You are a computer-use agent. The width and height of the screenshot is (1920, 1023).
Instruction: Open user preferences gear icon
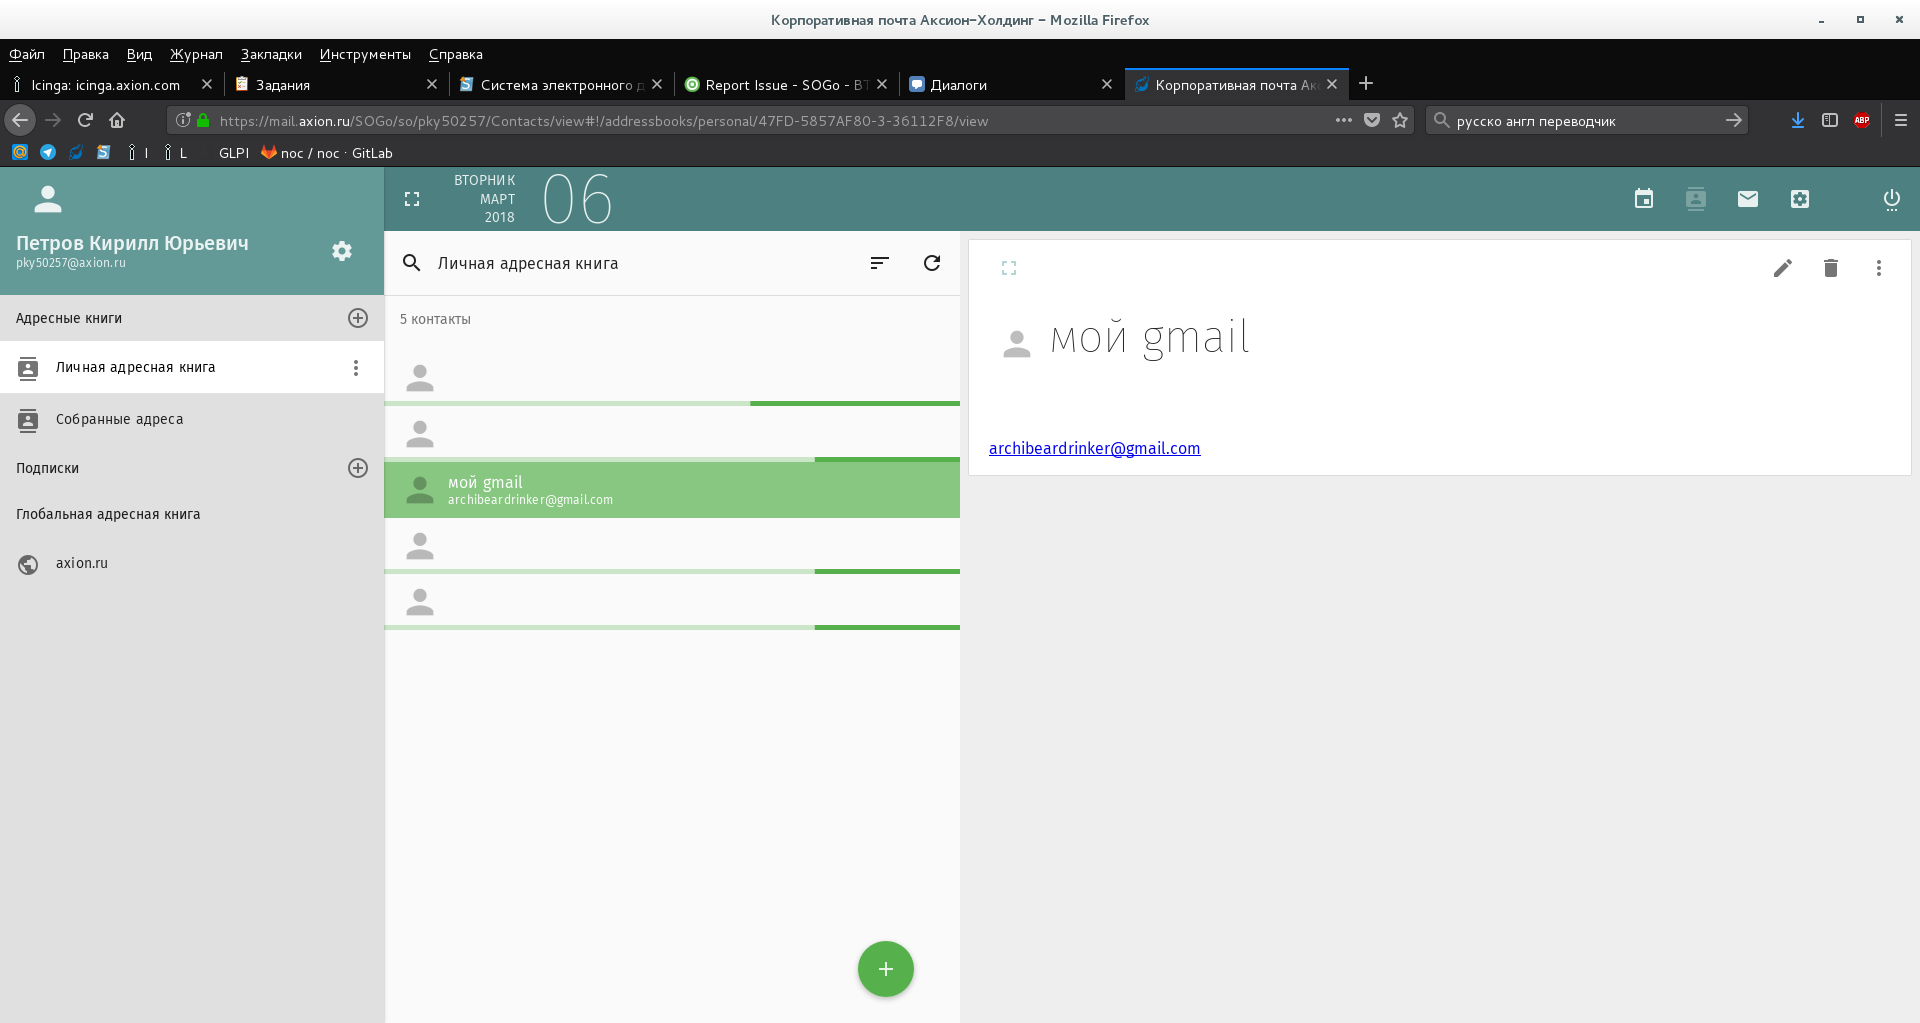click(x=342, y=251)
